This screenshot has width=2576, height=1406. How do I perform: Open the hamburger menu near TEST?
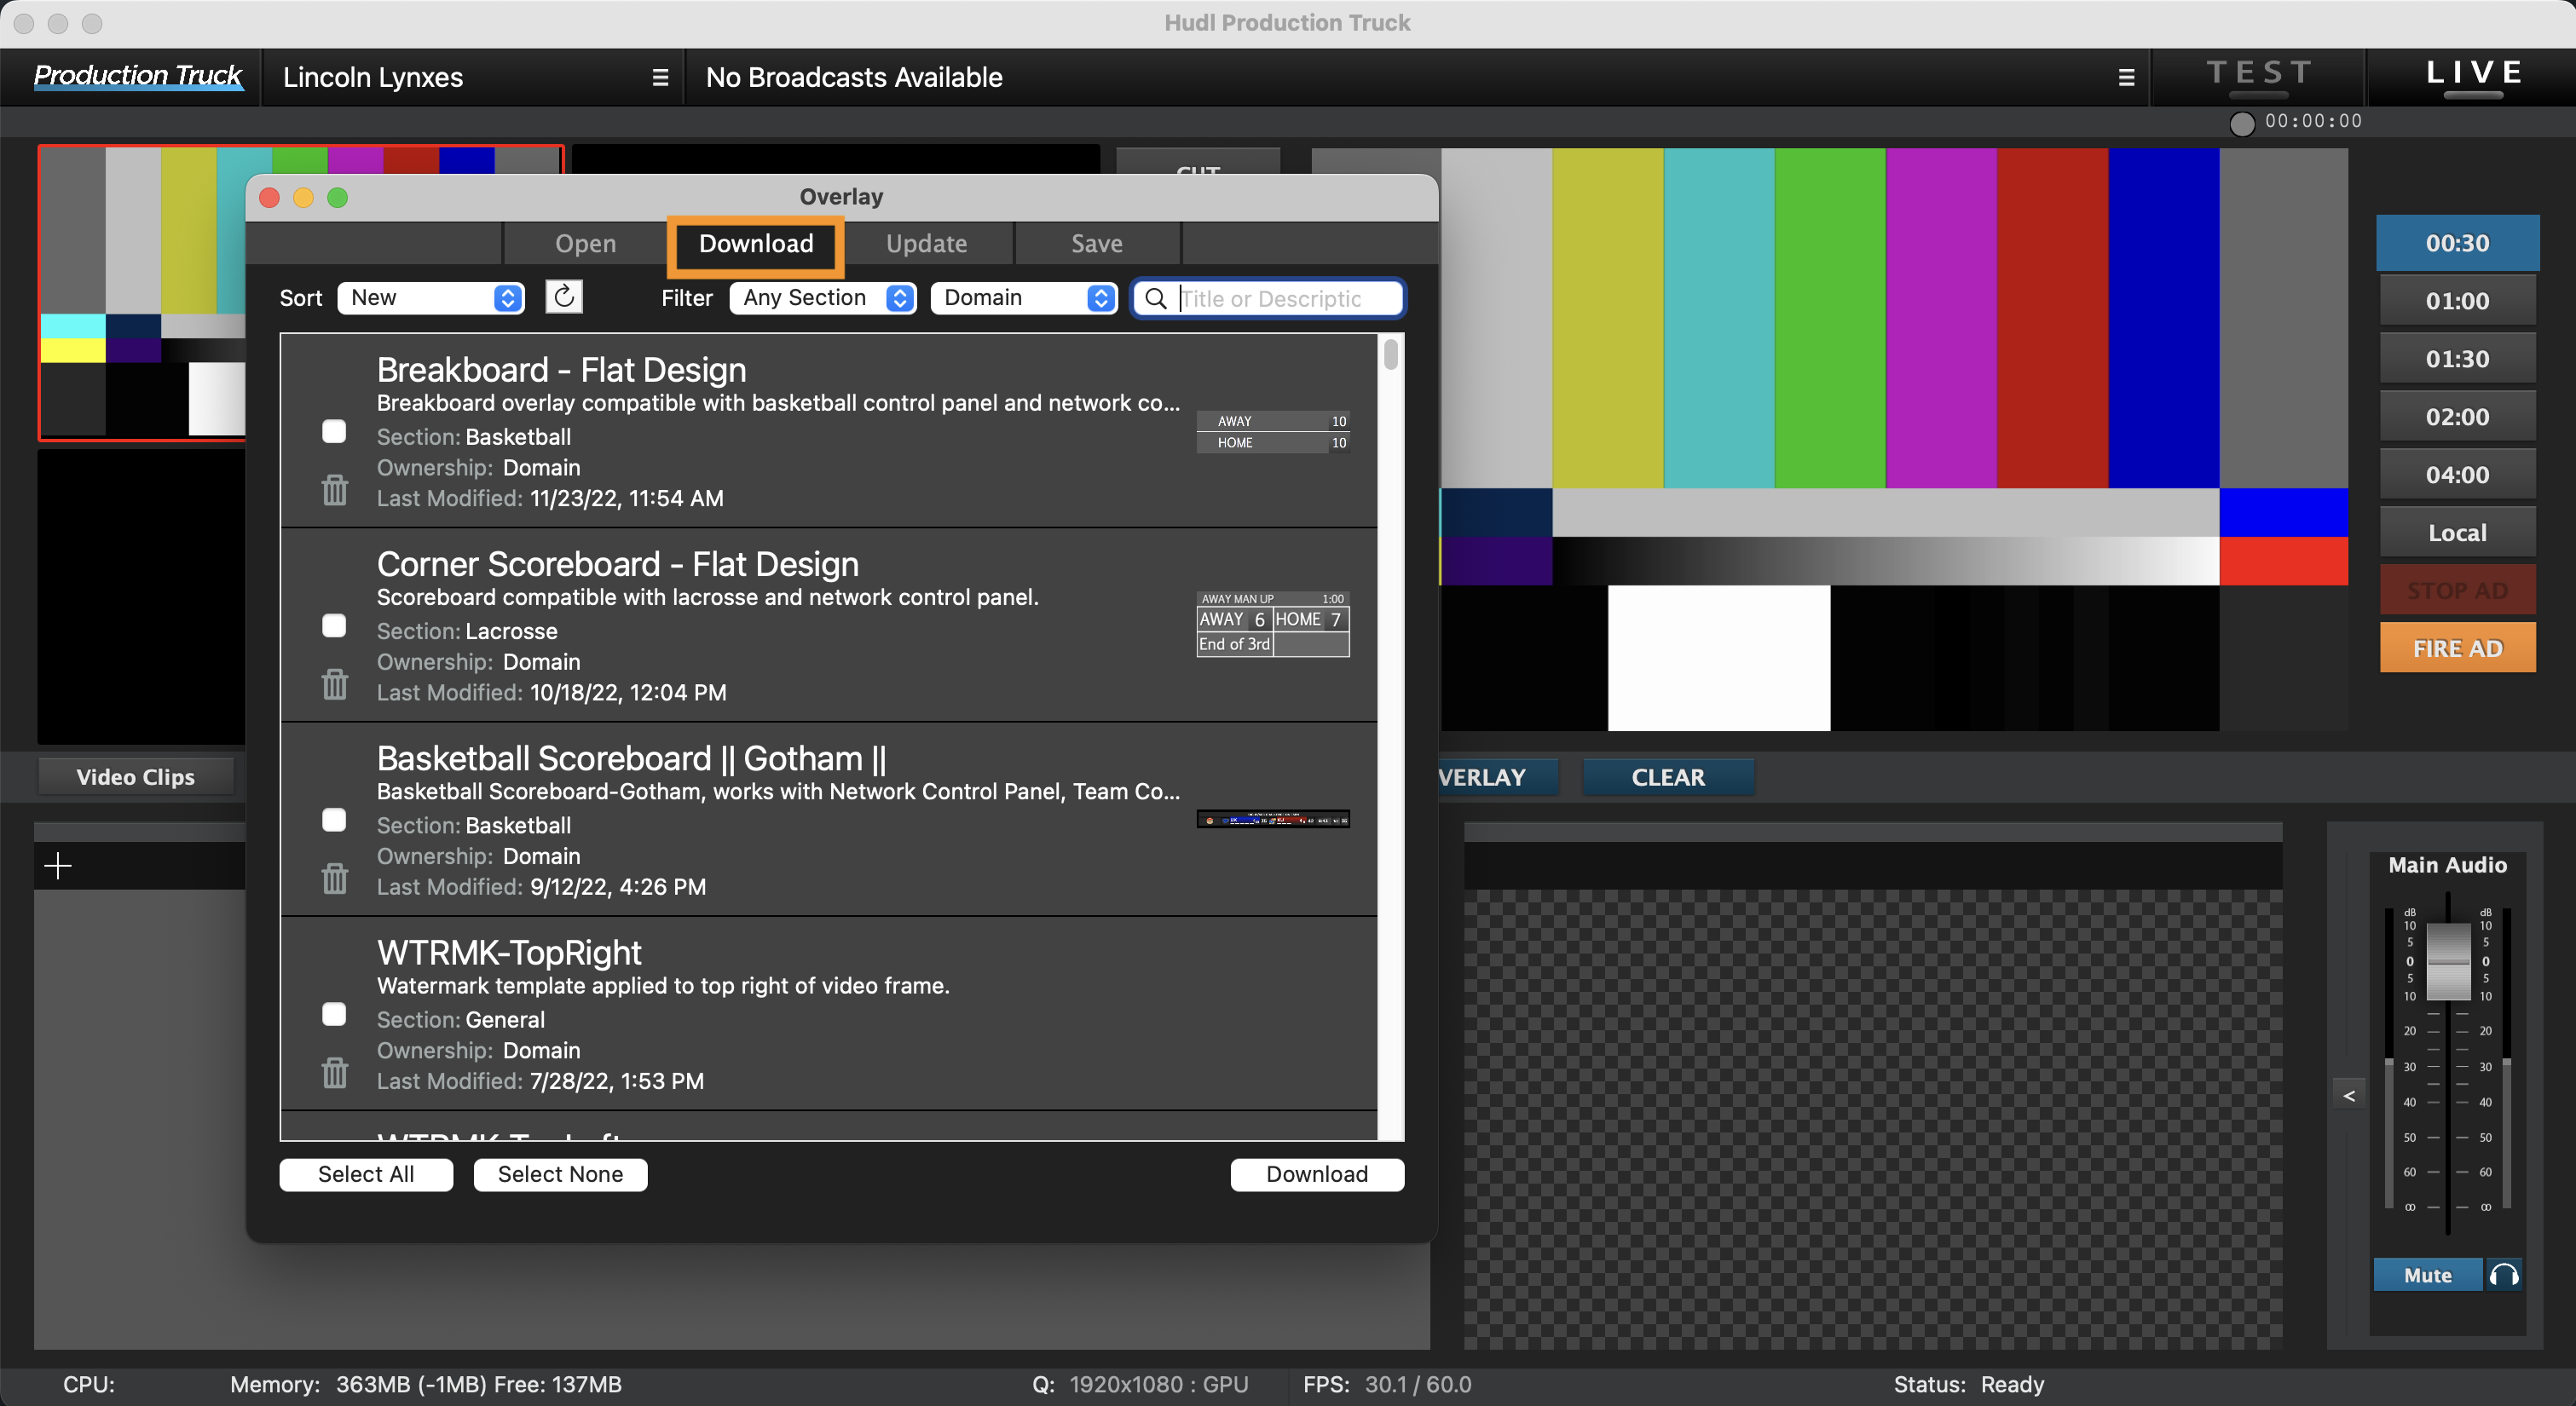(x=2126, y=77)
